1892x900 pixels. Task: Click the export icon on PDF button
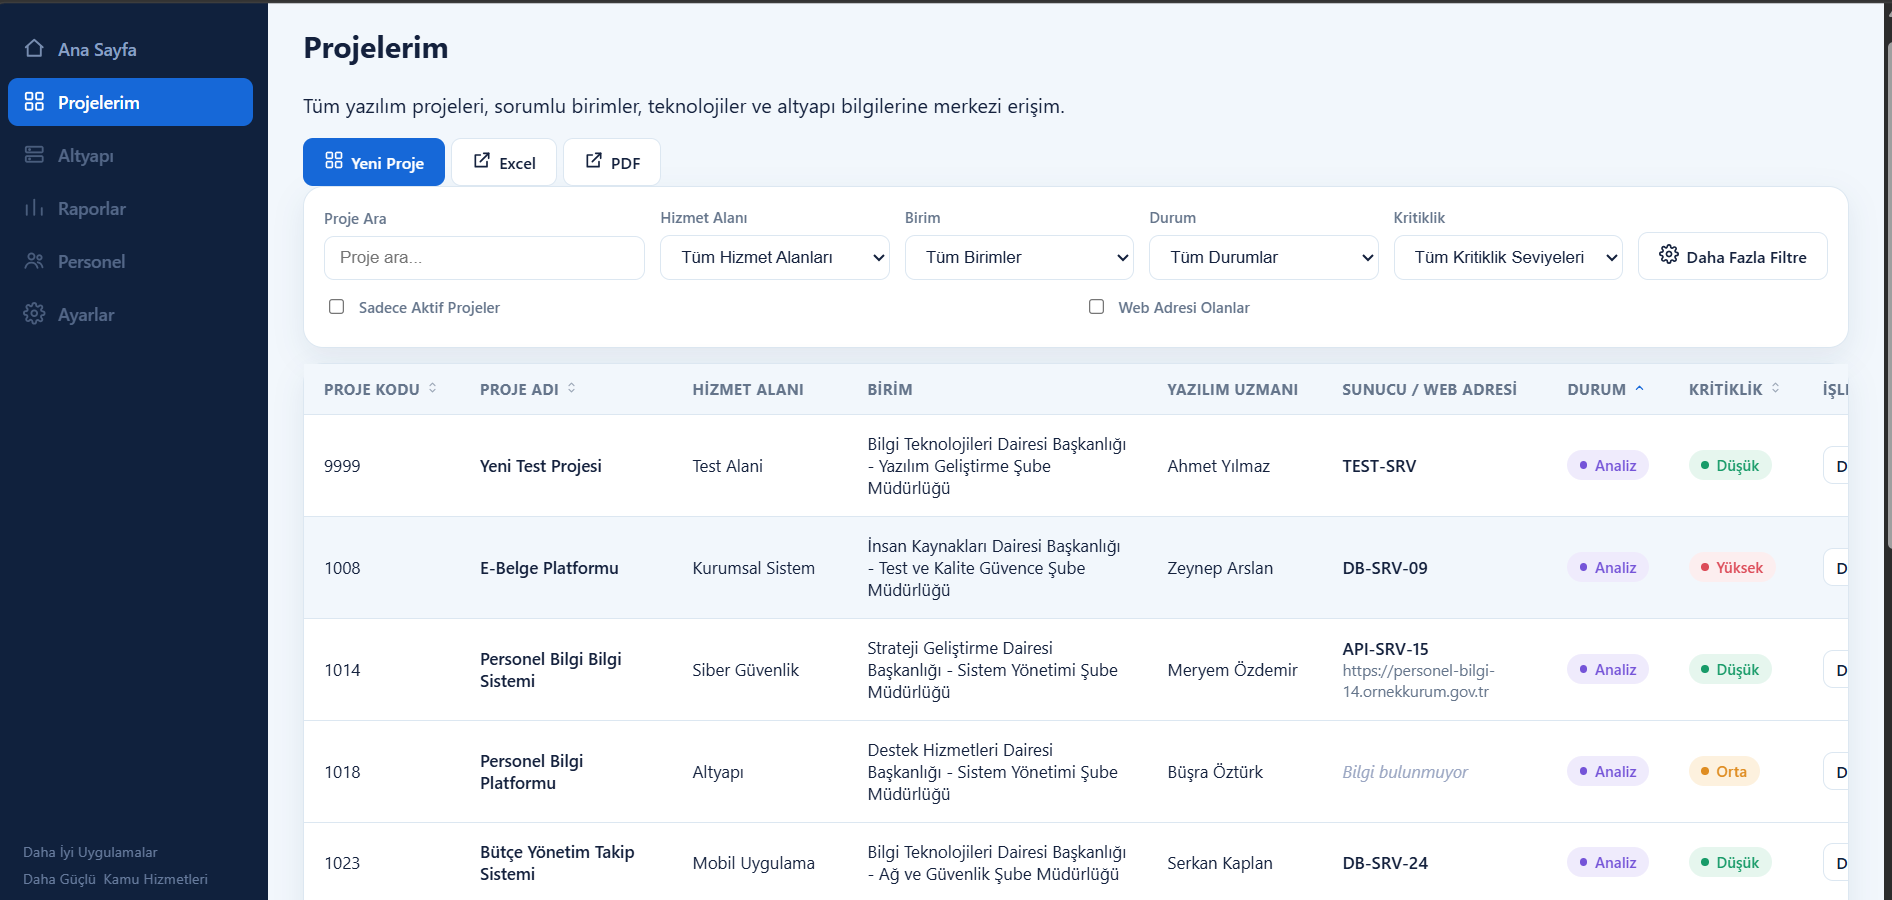tap(594, 160)
